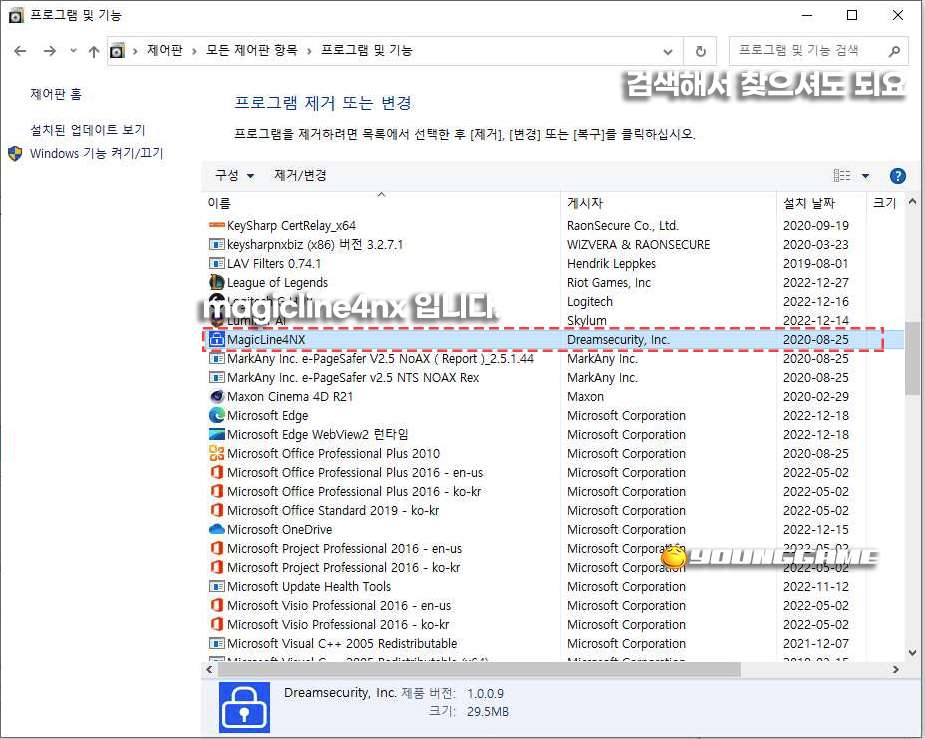925x739 pixels.
Task: Open the 모든 제어판 항목 breadcrumb
Action: tap(251, 50)
